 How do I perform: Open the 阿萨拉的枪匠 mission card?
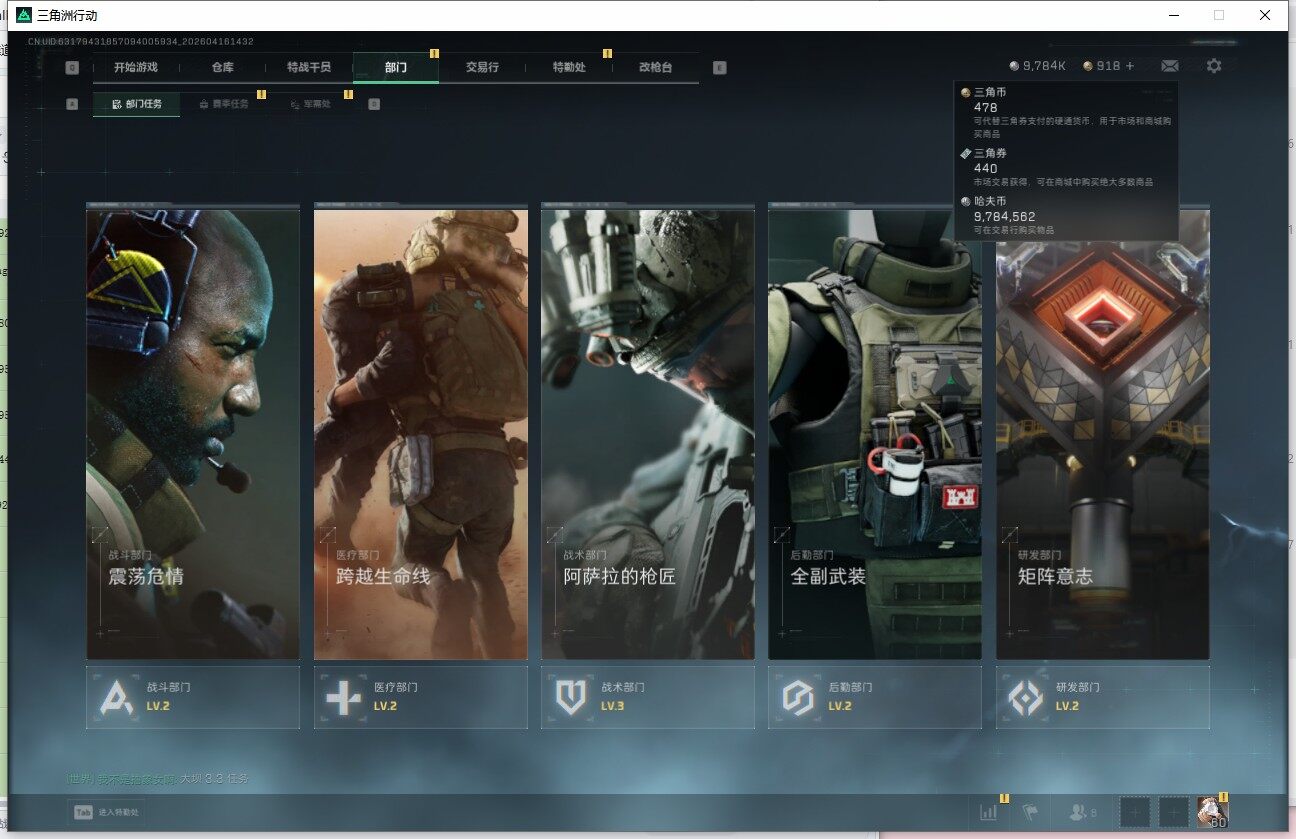click(648, 434)
